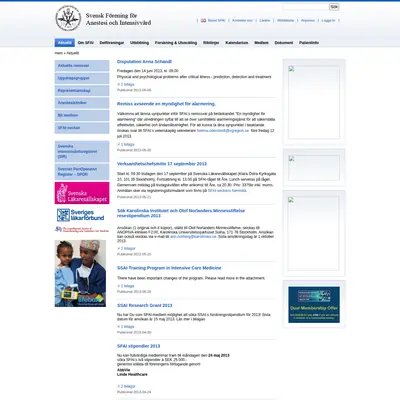Click the site title Svensk Förening för Anestesi
Image resolution: width=400 pixels, height=400 pixels.
(x=118, y=19)
